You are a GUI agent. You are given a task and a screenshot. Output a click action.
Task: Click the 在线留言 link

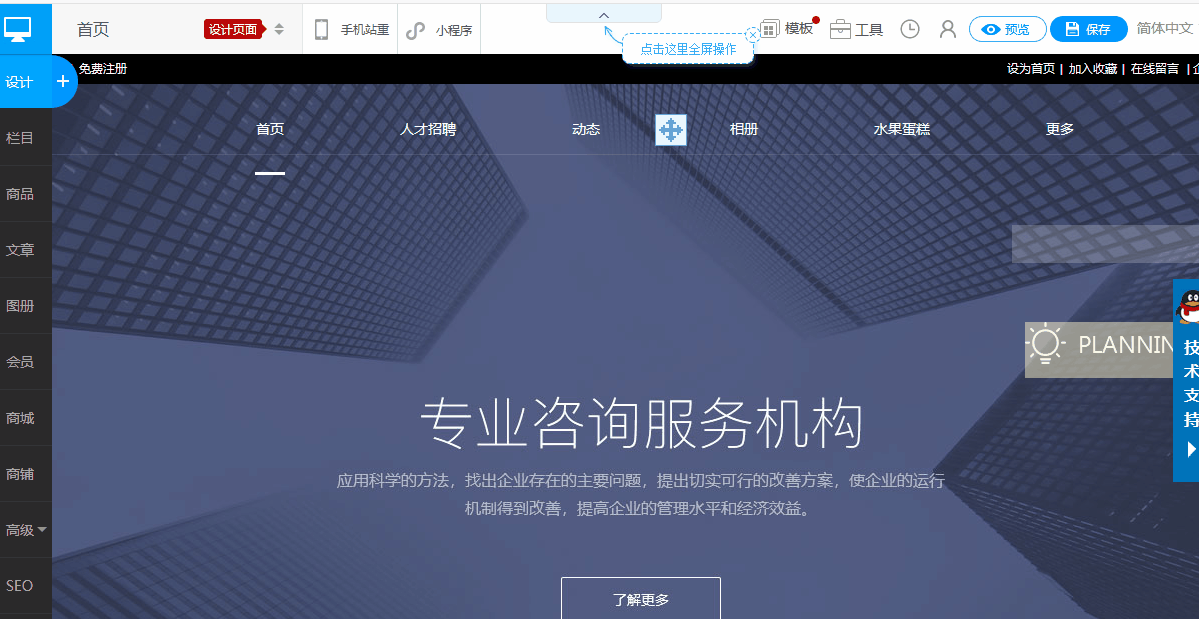pyautogui.click(x=1155, y=69)
